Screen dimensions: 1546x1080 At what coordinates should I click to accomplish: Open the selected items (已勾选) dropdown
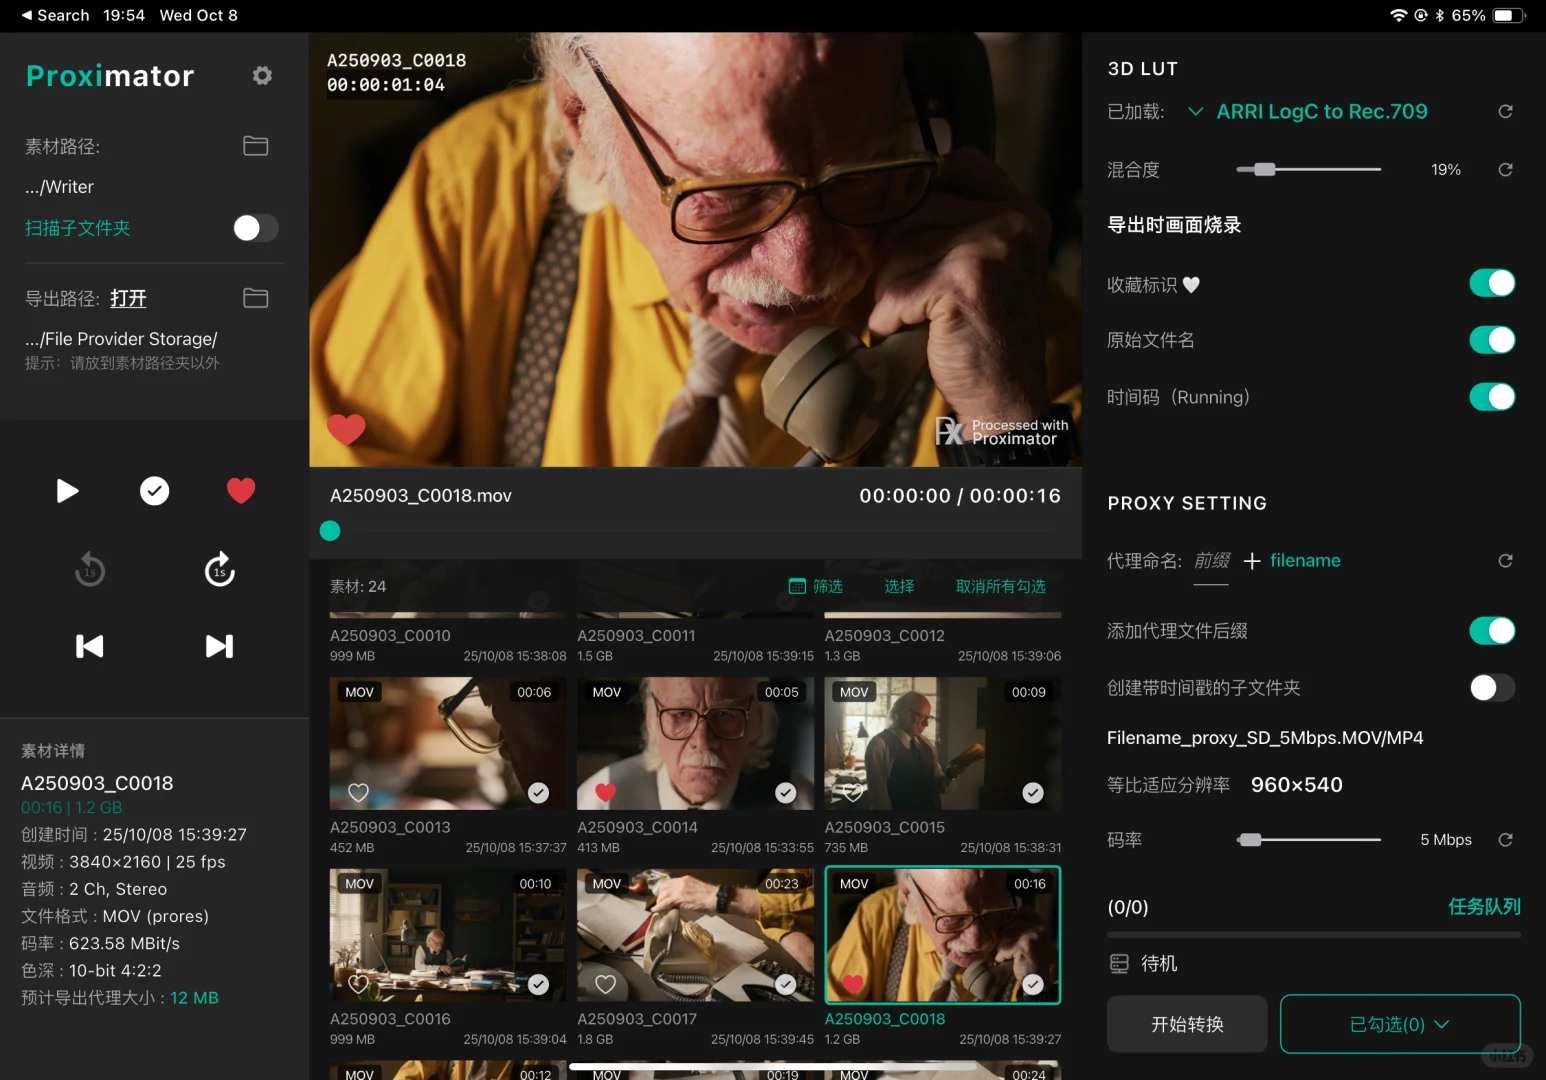[1400, 1024]
